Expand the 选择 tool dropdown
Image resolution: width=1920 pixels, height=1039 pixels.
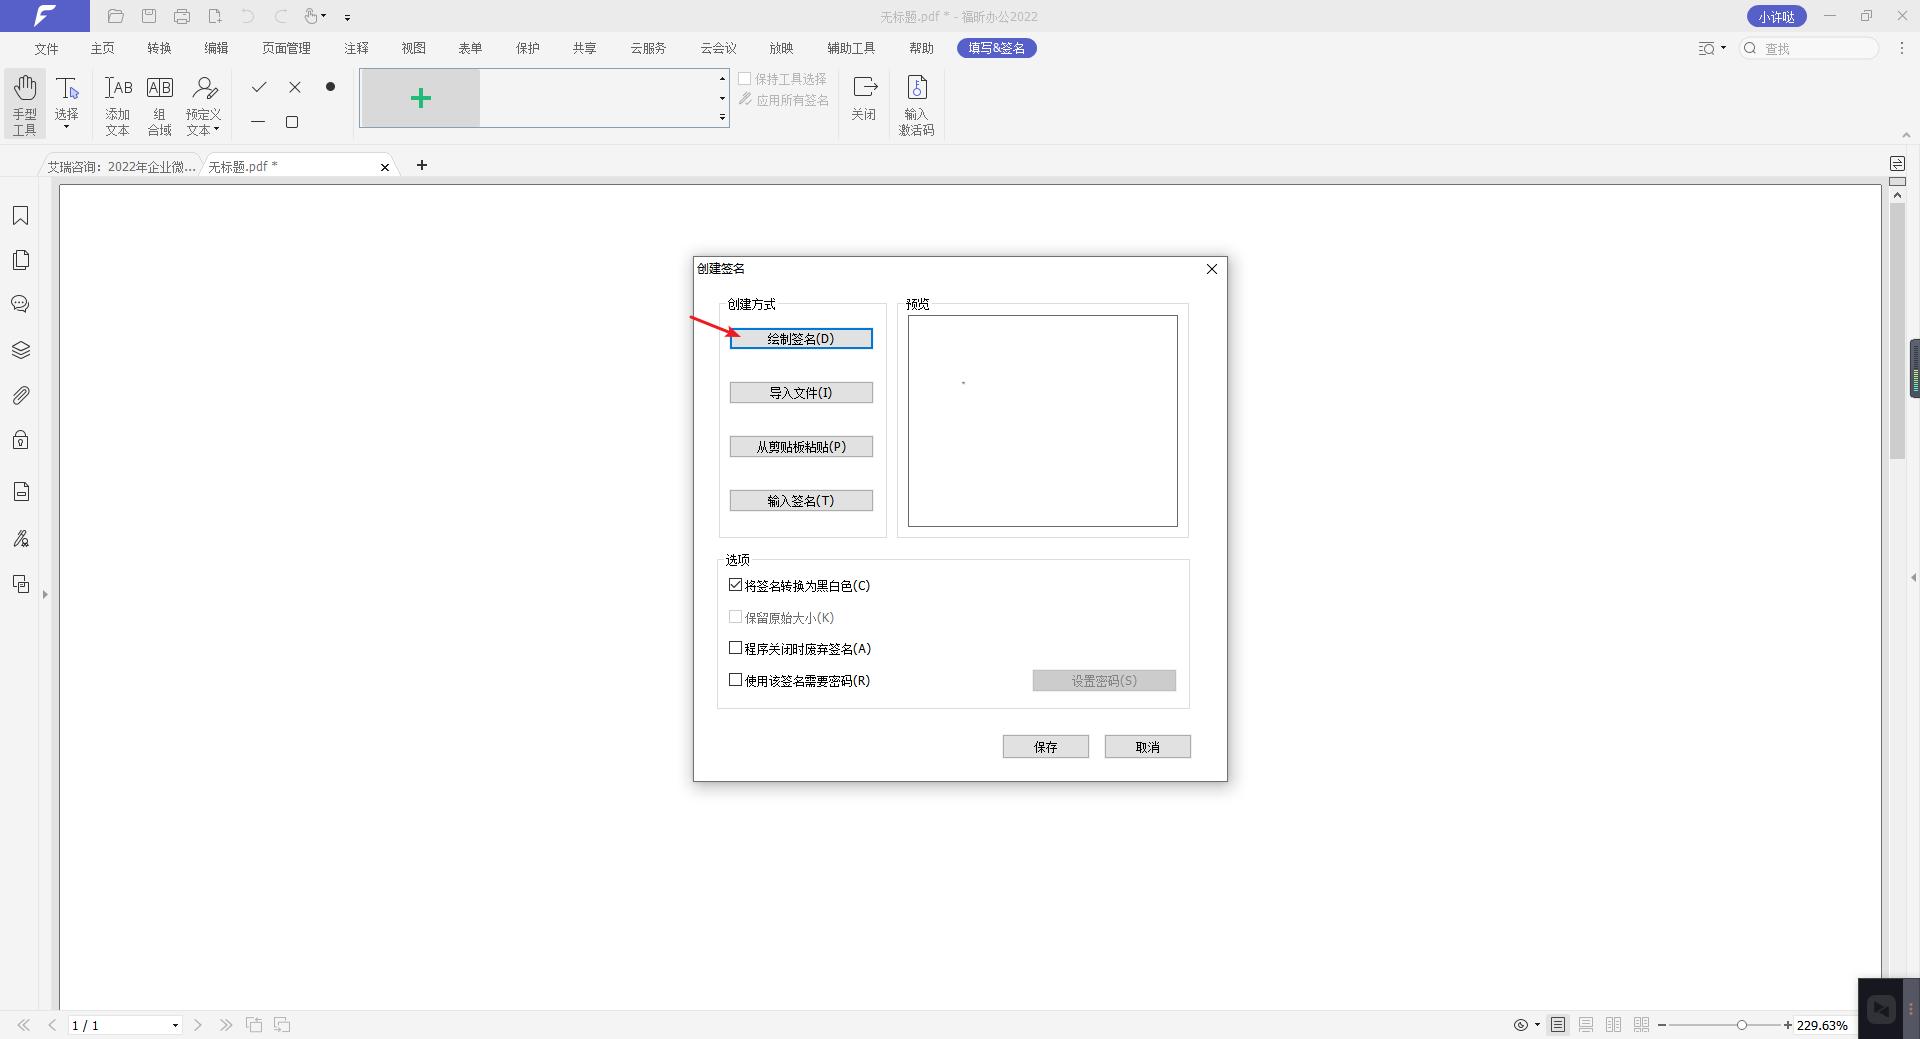click(x=66, y=125)
